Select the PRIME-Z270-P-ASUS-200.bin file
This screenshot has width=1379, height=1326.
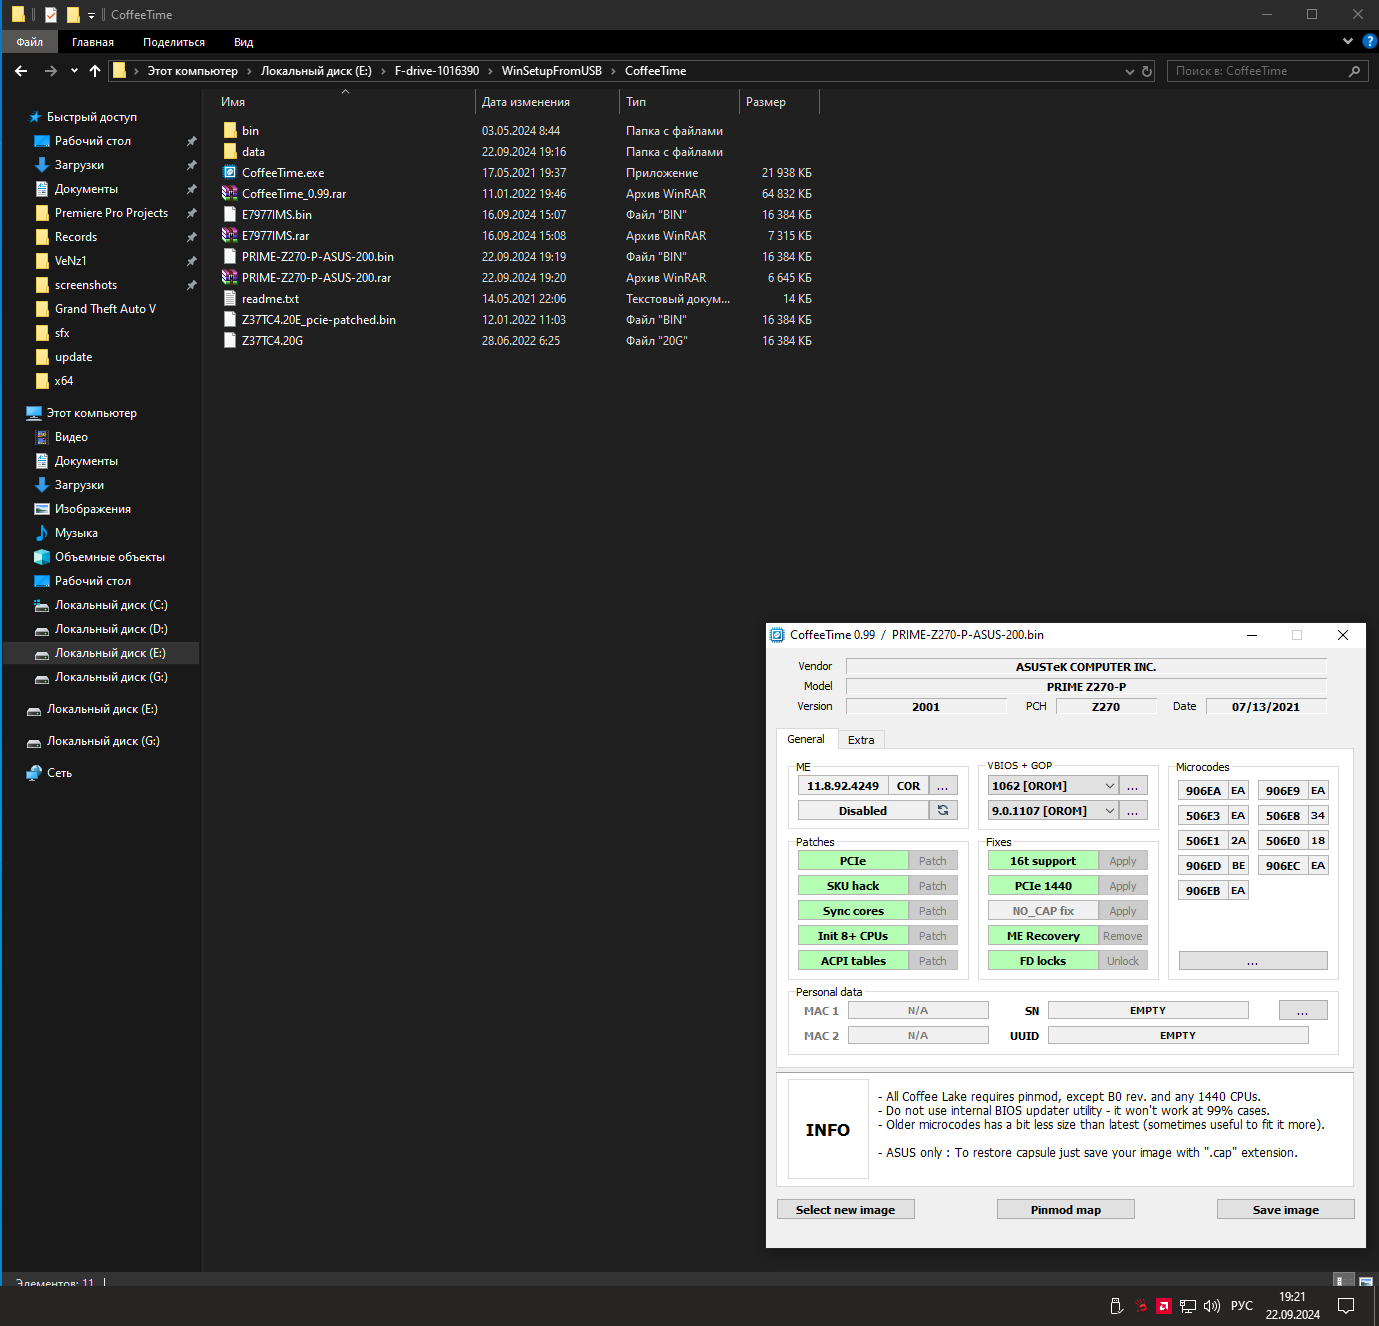318,257
